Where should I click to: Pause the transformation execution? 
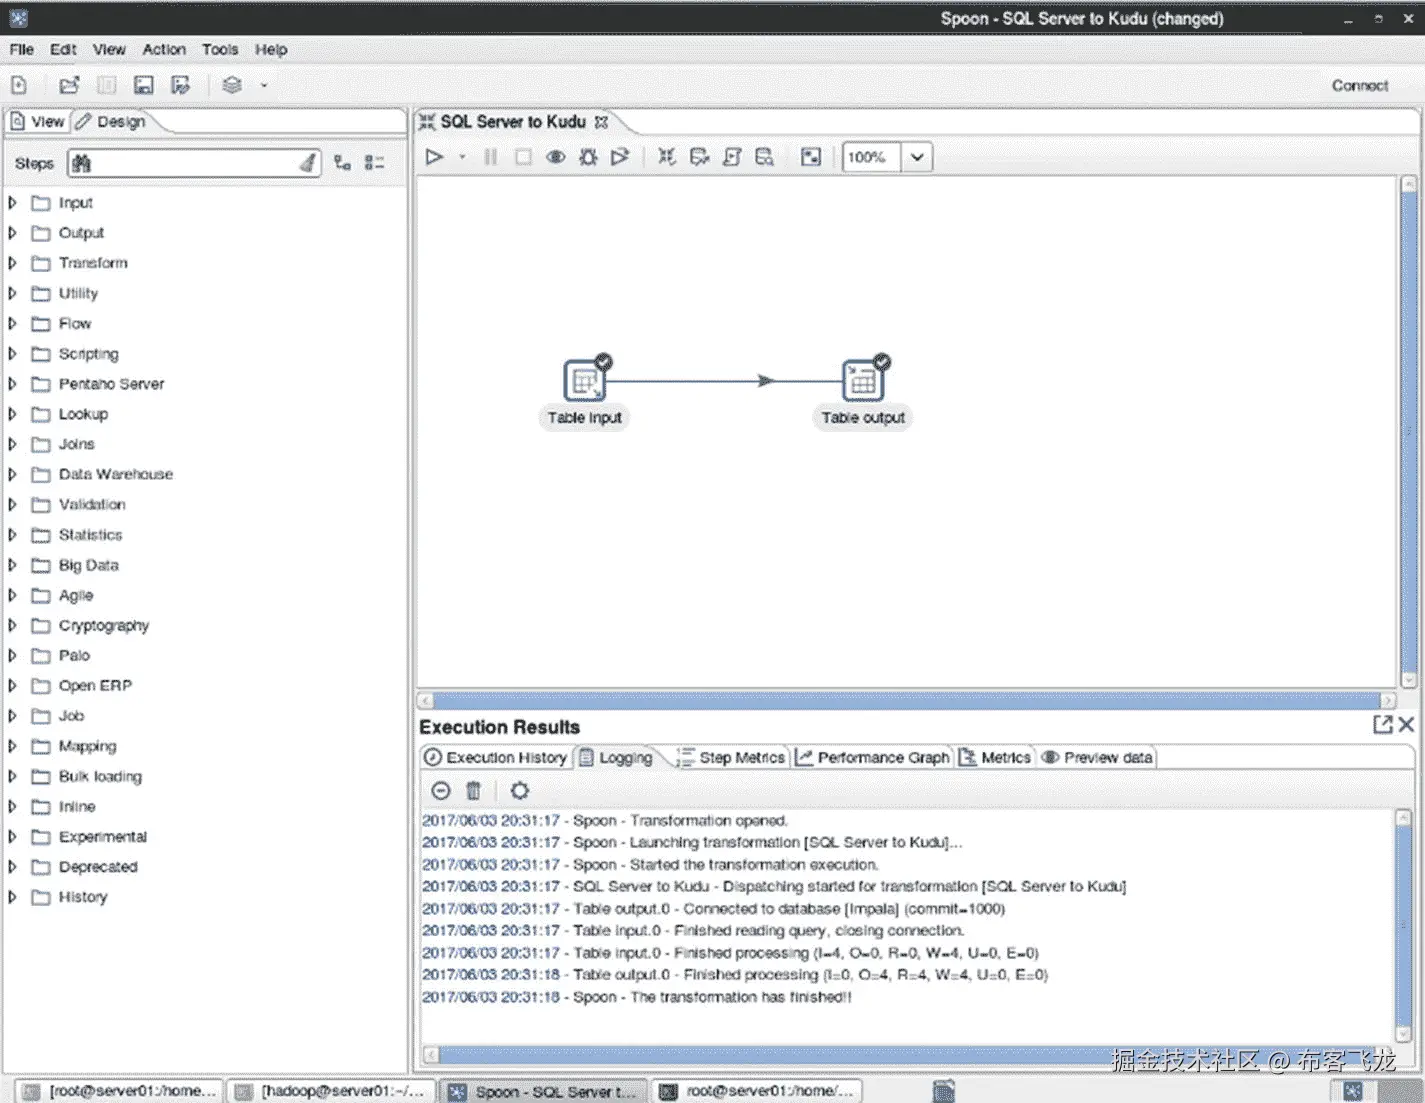click(x=489, y=156)
